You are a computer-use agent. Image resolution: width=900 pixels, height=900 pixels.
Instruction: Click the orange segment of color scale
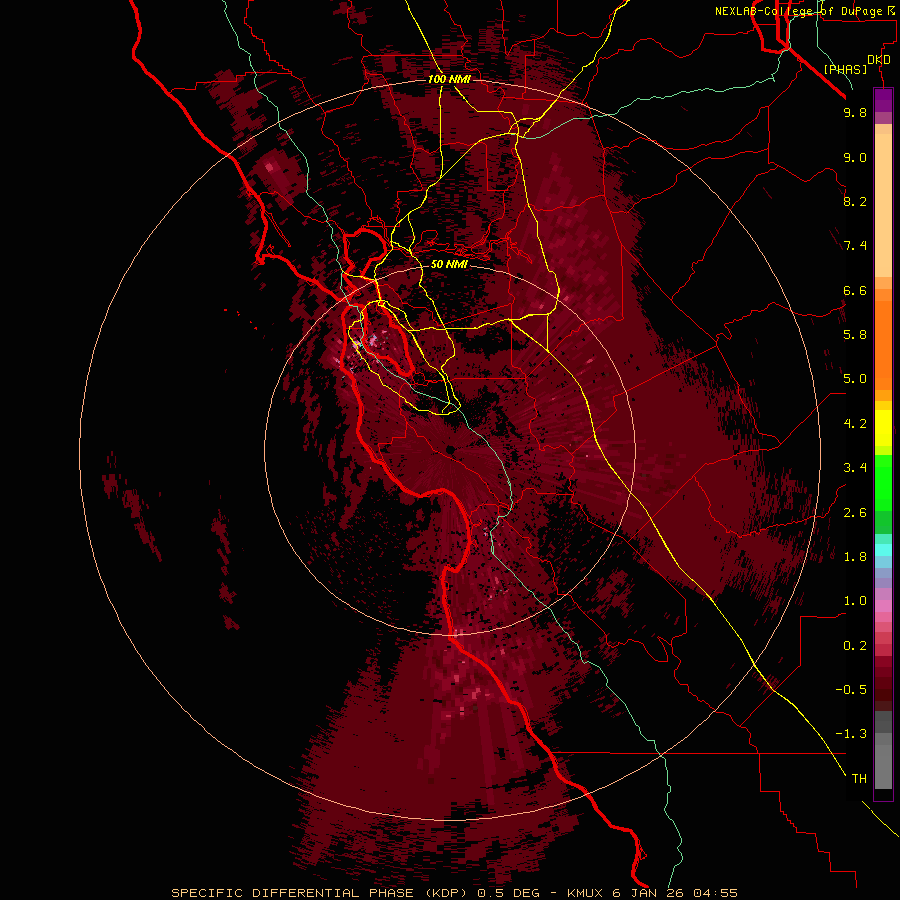point(883,346)
